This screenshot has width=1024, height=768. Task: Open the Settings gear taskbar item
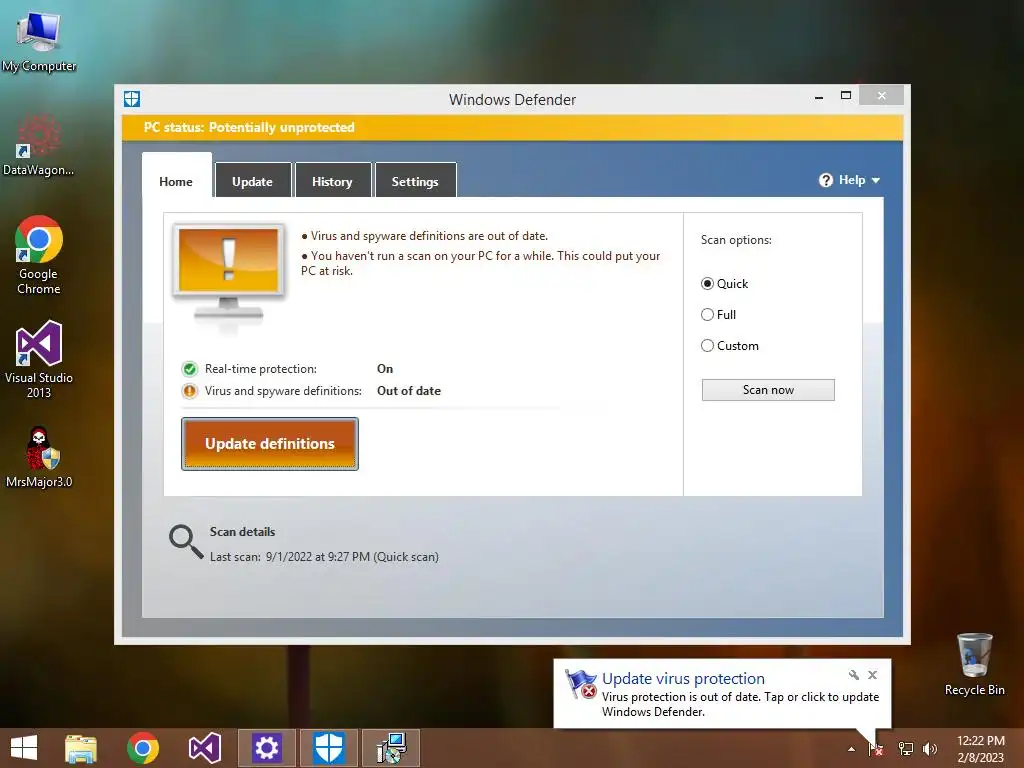266,748
